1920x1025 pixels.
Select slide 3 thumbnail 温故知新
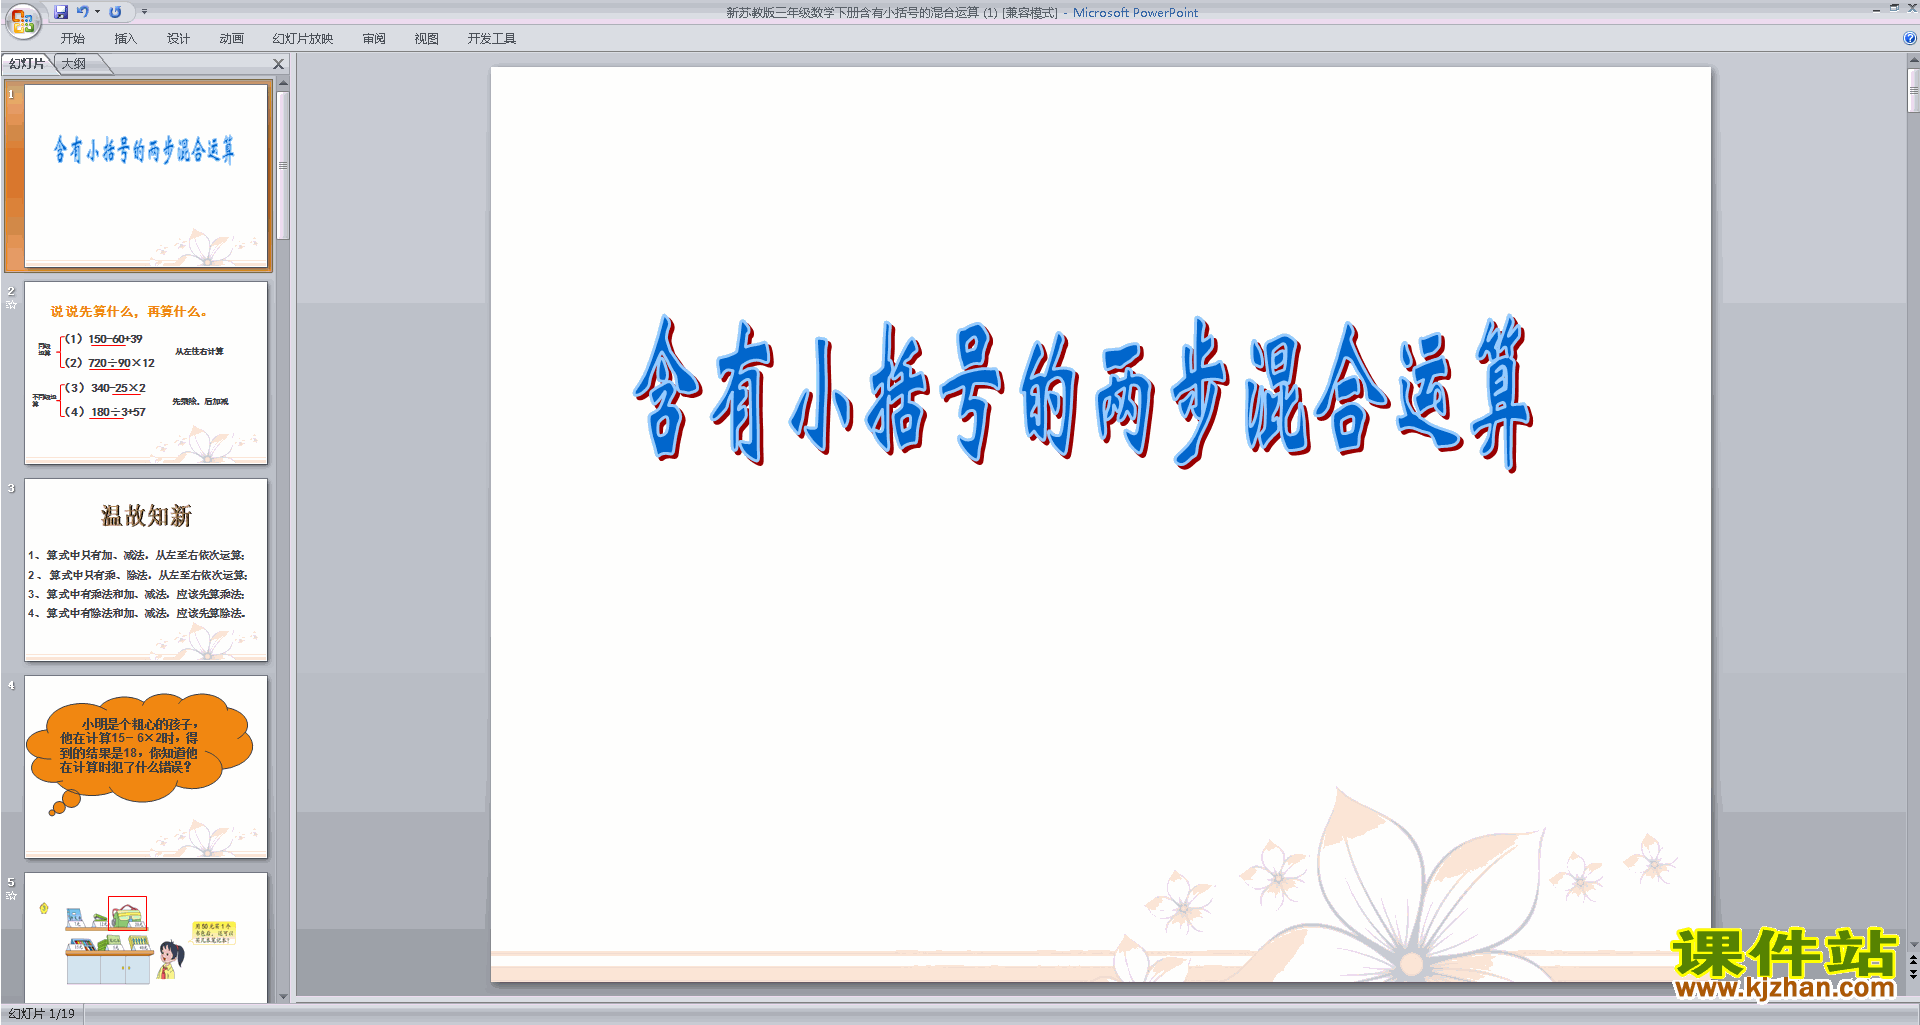[x=146, y=570]
